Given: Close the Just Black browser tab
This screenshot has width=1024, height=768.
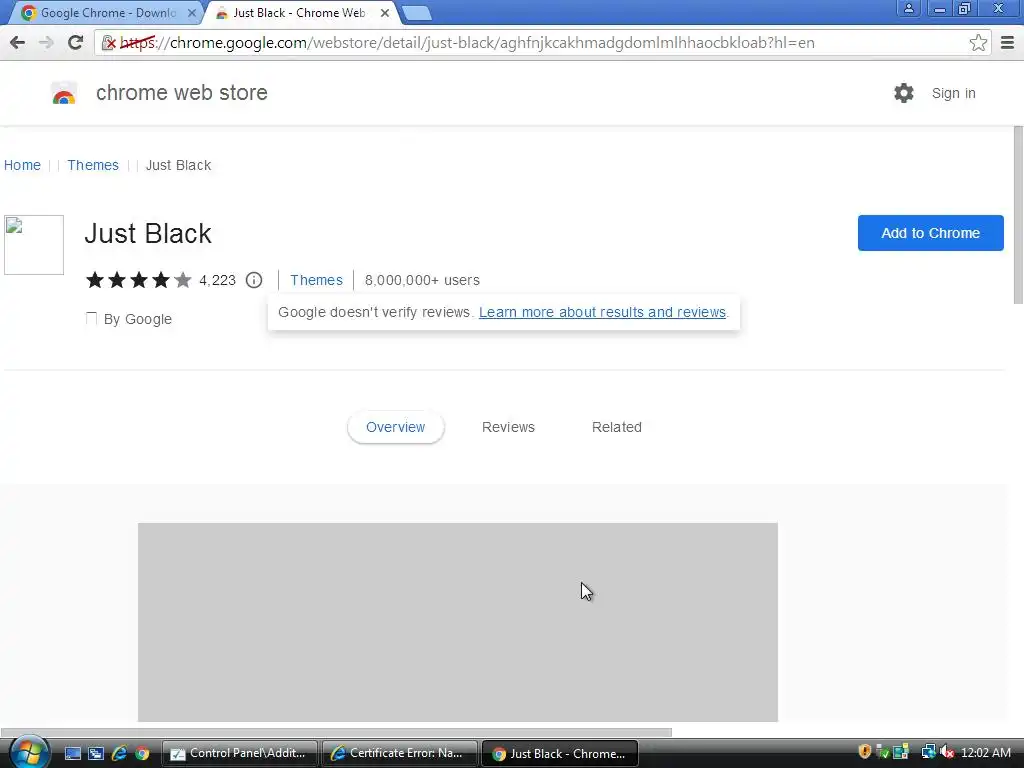Looking at the screenshot, I should coord(385,12).
